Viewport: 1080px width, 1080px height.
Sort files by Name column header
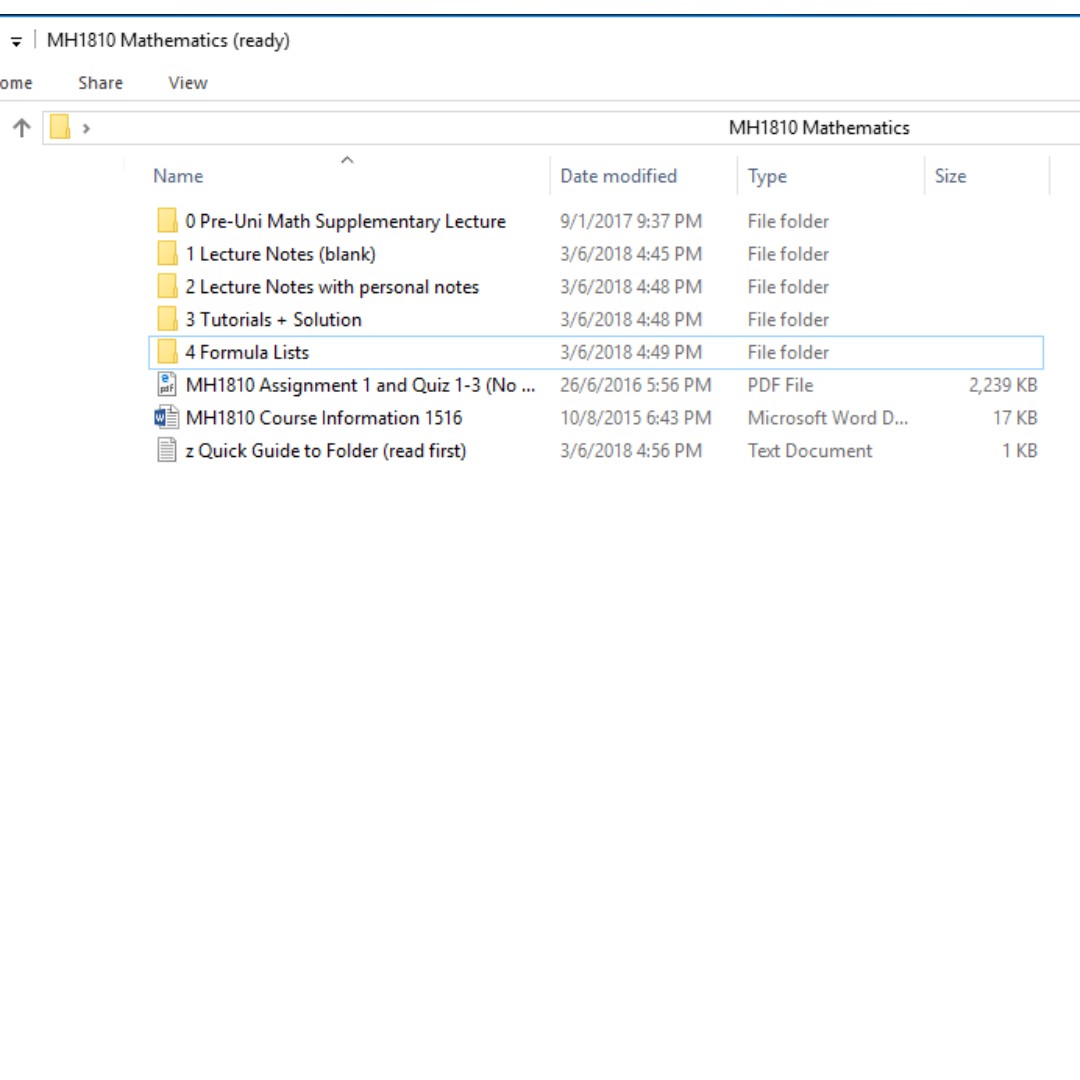[178, 176]
